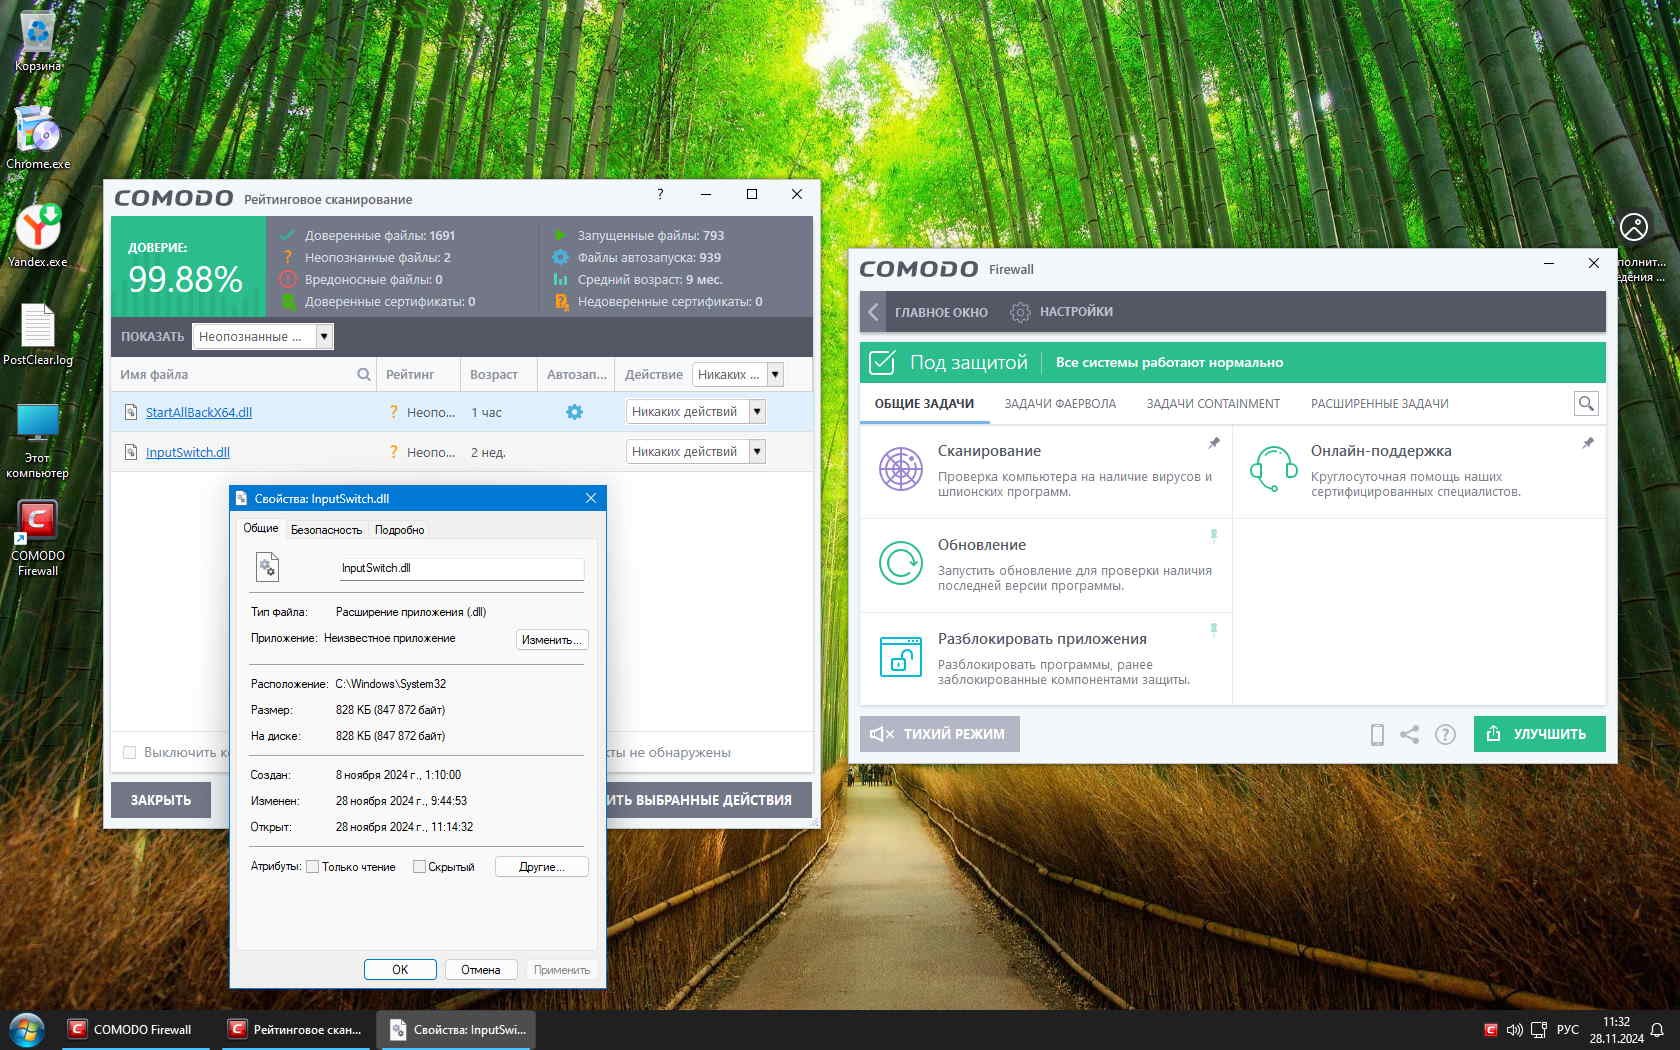
Task: Switch to the 'Безопасность' tab
Action: (x=326, y=530)
